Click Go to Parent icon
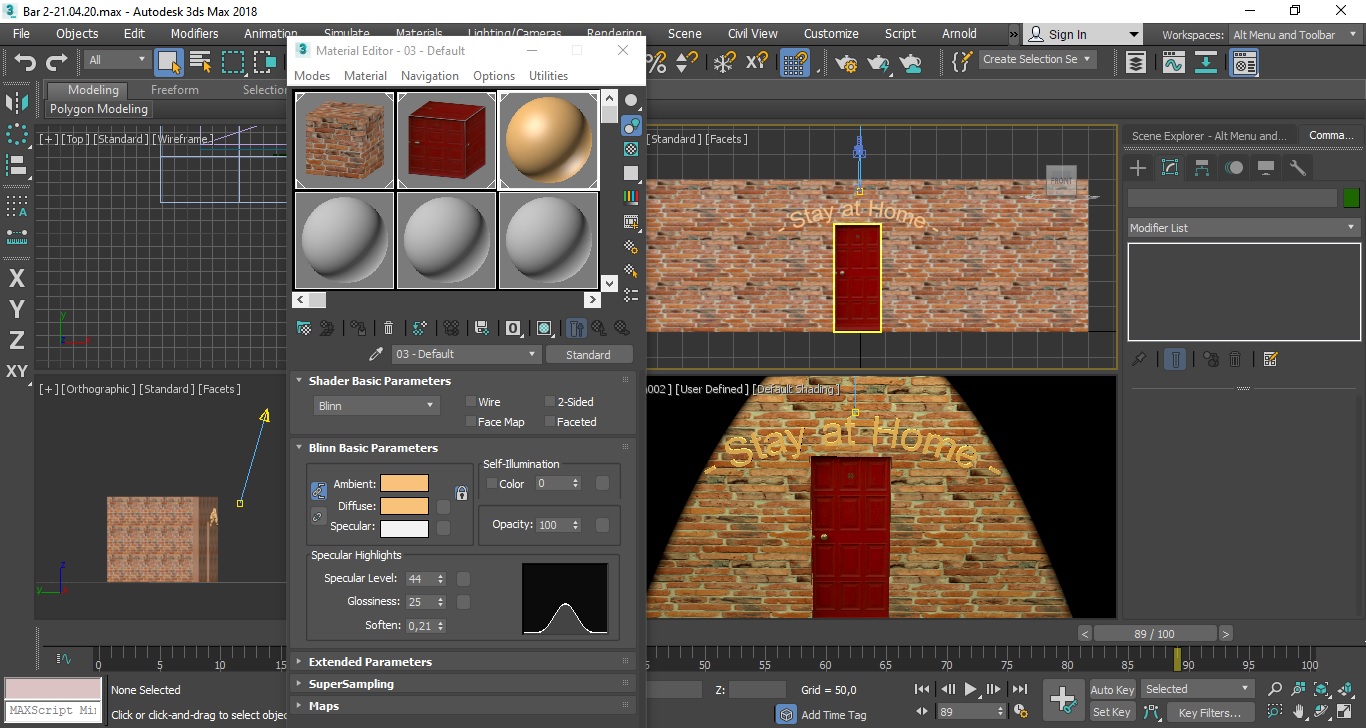Screen dimensions: 1366x728 (x=599, y=328)
